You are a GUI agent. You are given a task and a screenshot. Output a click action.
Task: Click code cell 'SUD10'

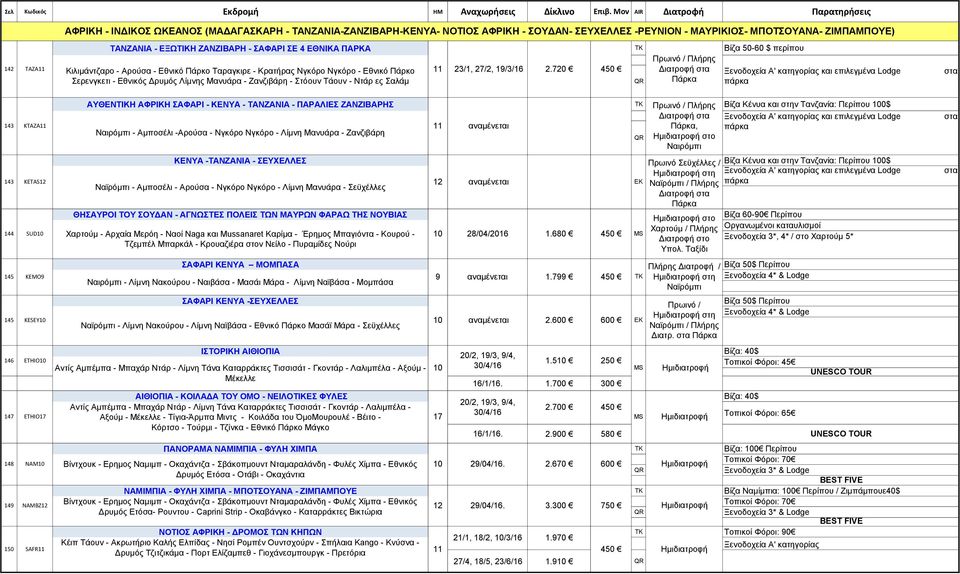35,234
